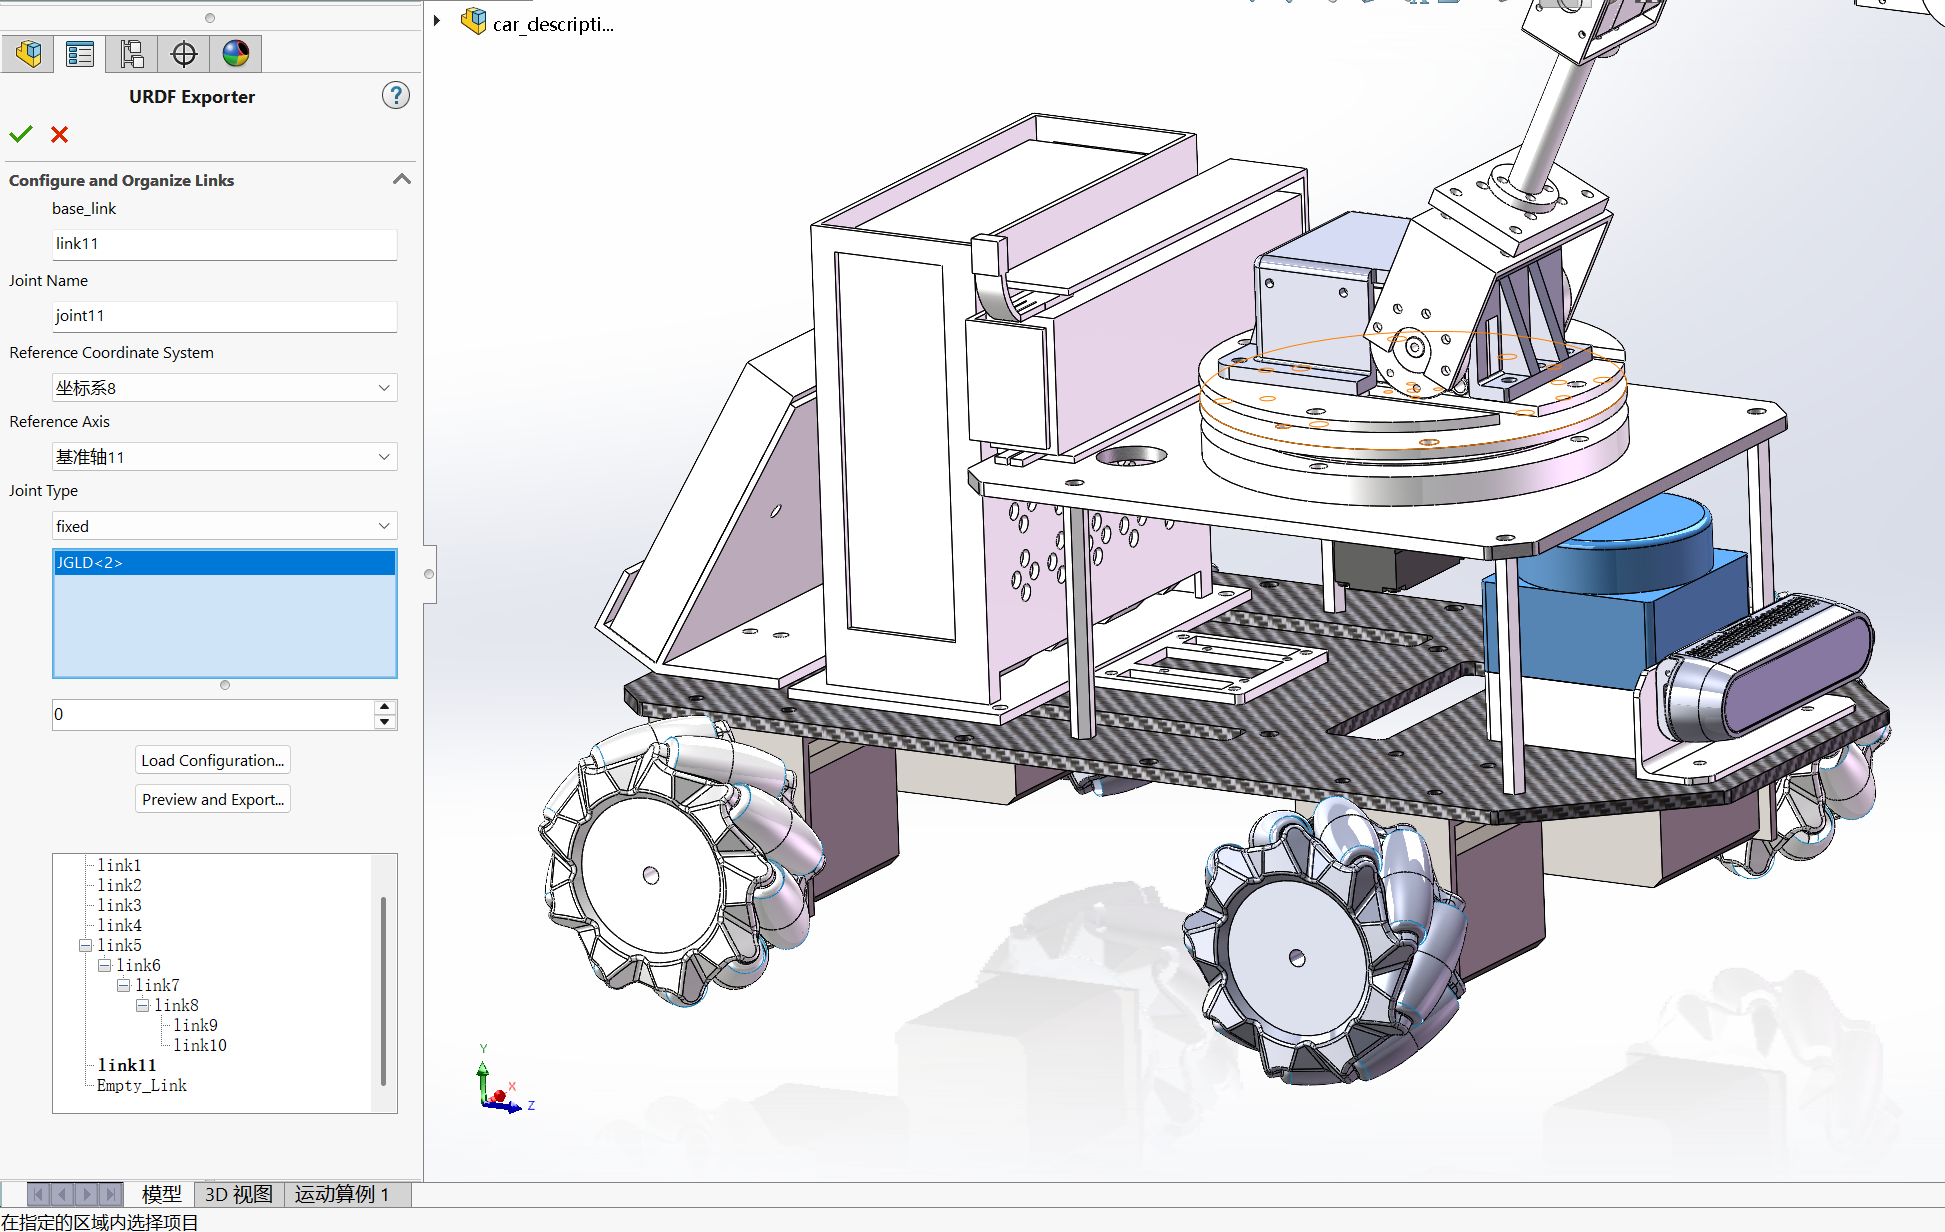Viewport: 1945px width, 1232px height.
Task: Edit the Joint Name field joint11
Action: pyautogui.click(x=224, y=316)
